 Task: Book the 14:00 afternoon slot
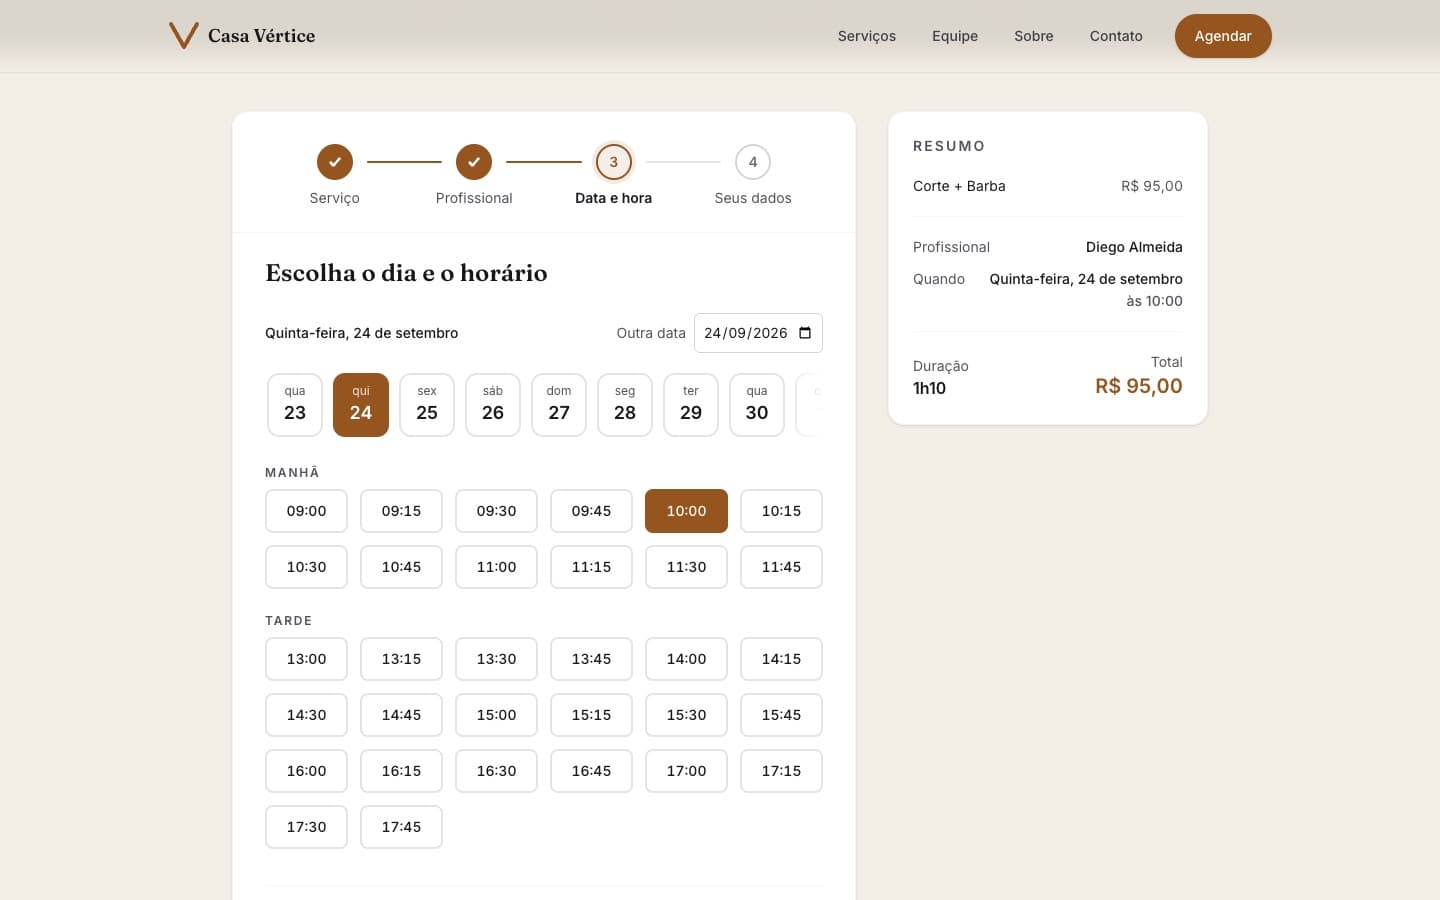tap(686, 659)
